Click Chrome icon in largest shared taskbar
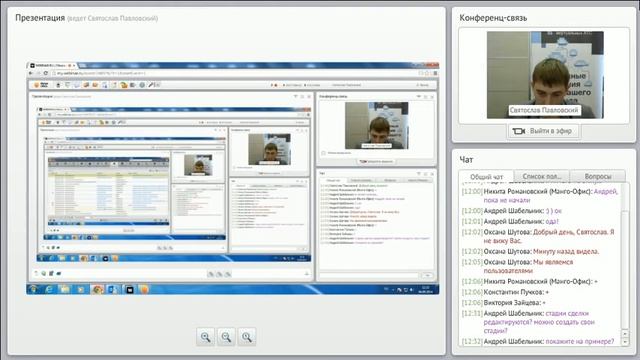This screenshot has width=640, height=360. [97, 289]
